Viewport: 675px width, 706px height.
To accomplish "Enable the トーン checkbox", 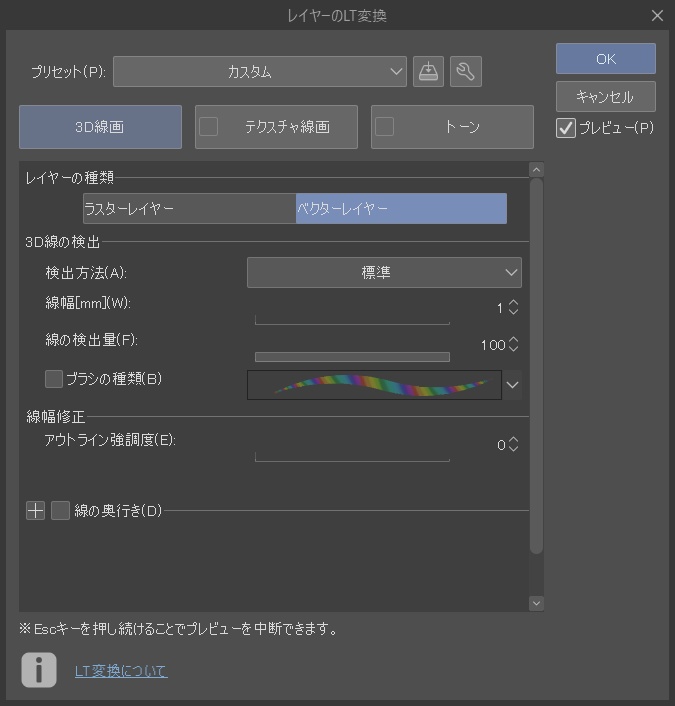I will (x=385, y=127).
